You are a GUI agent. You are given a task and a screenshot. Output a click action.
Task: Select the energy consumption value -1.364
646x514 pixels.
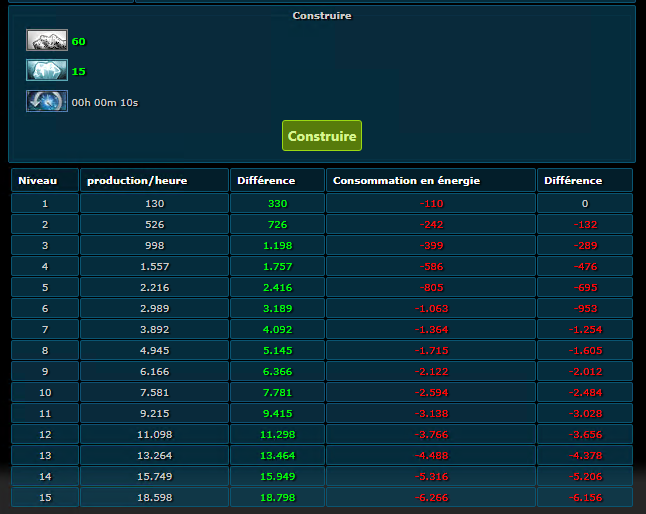tap(431, 329)
